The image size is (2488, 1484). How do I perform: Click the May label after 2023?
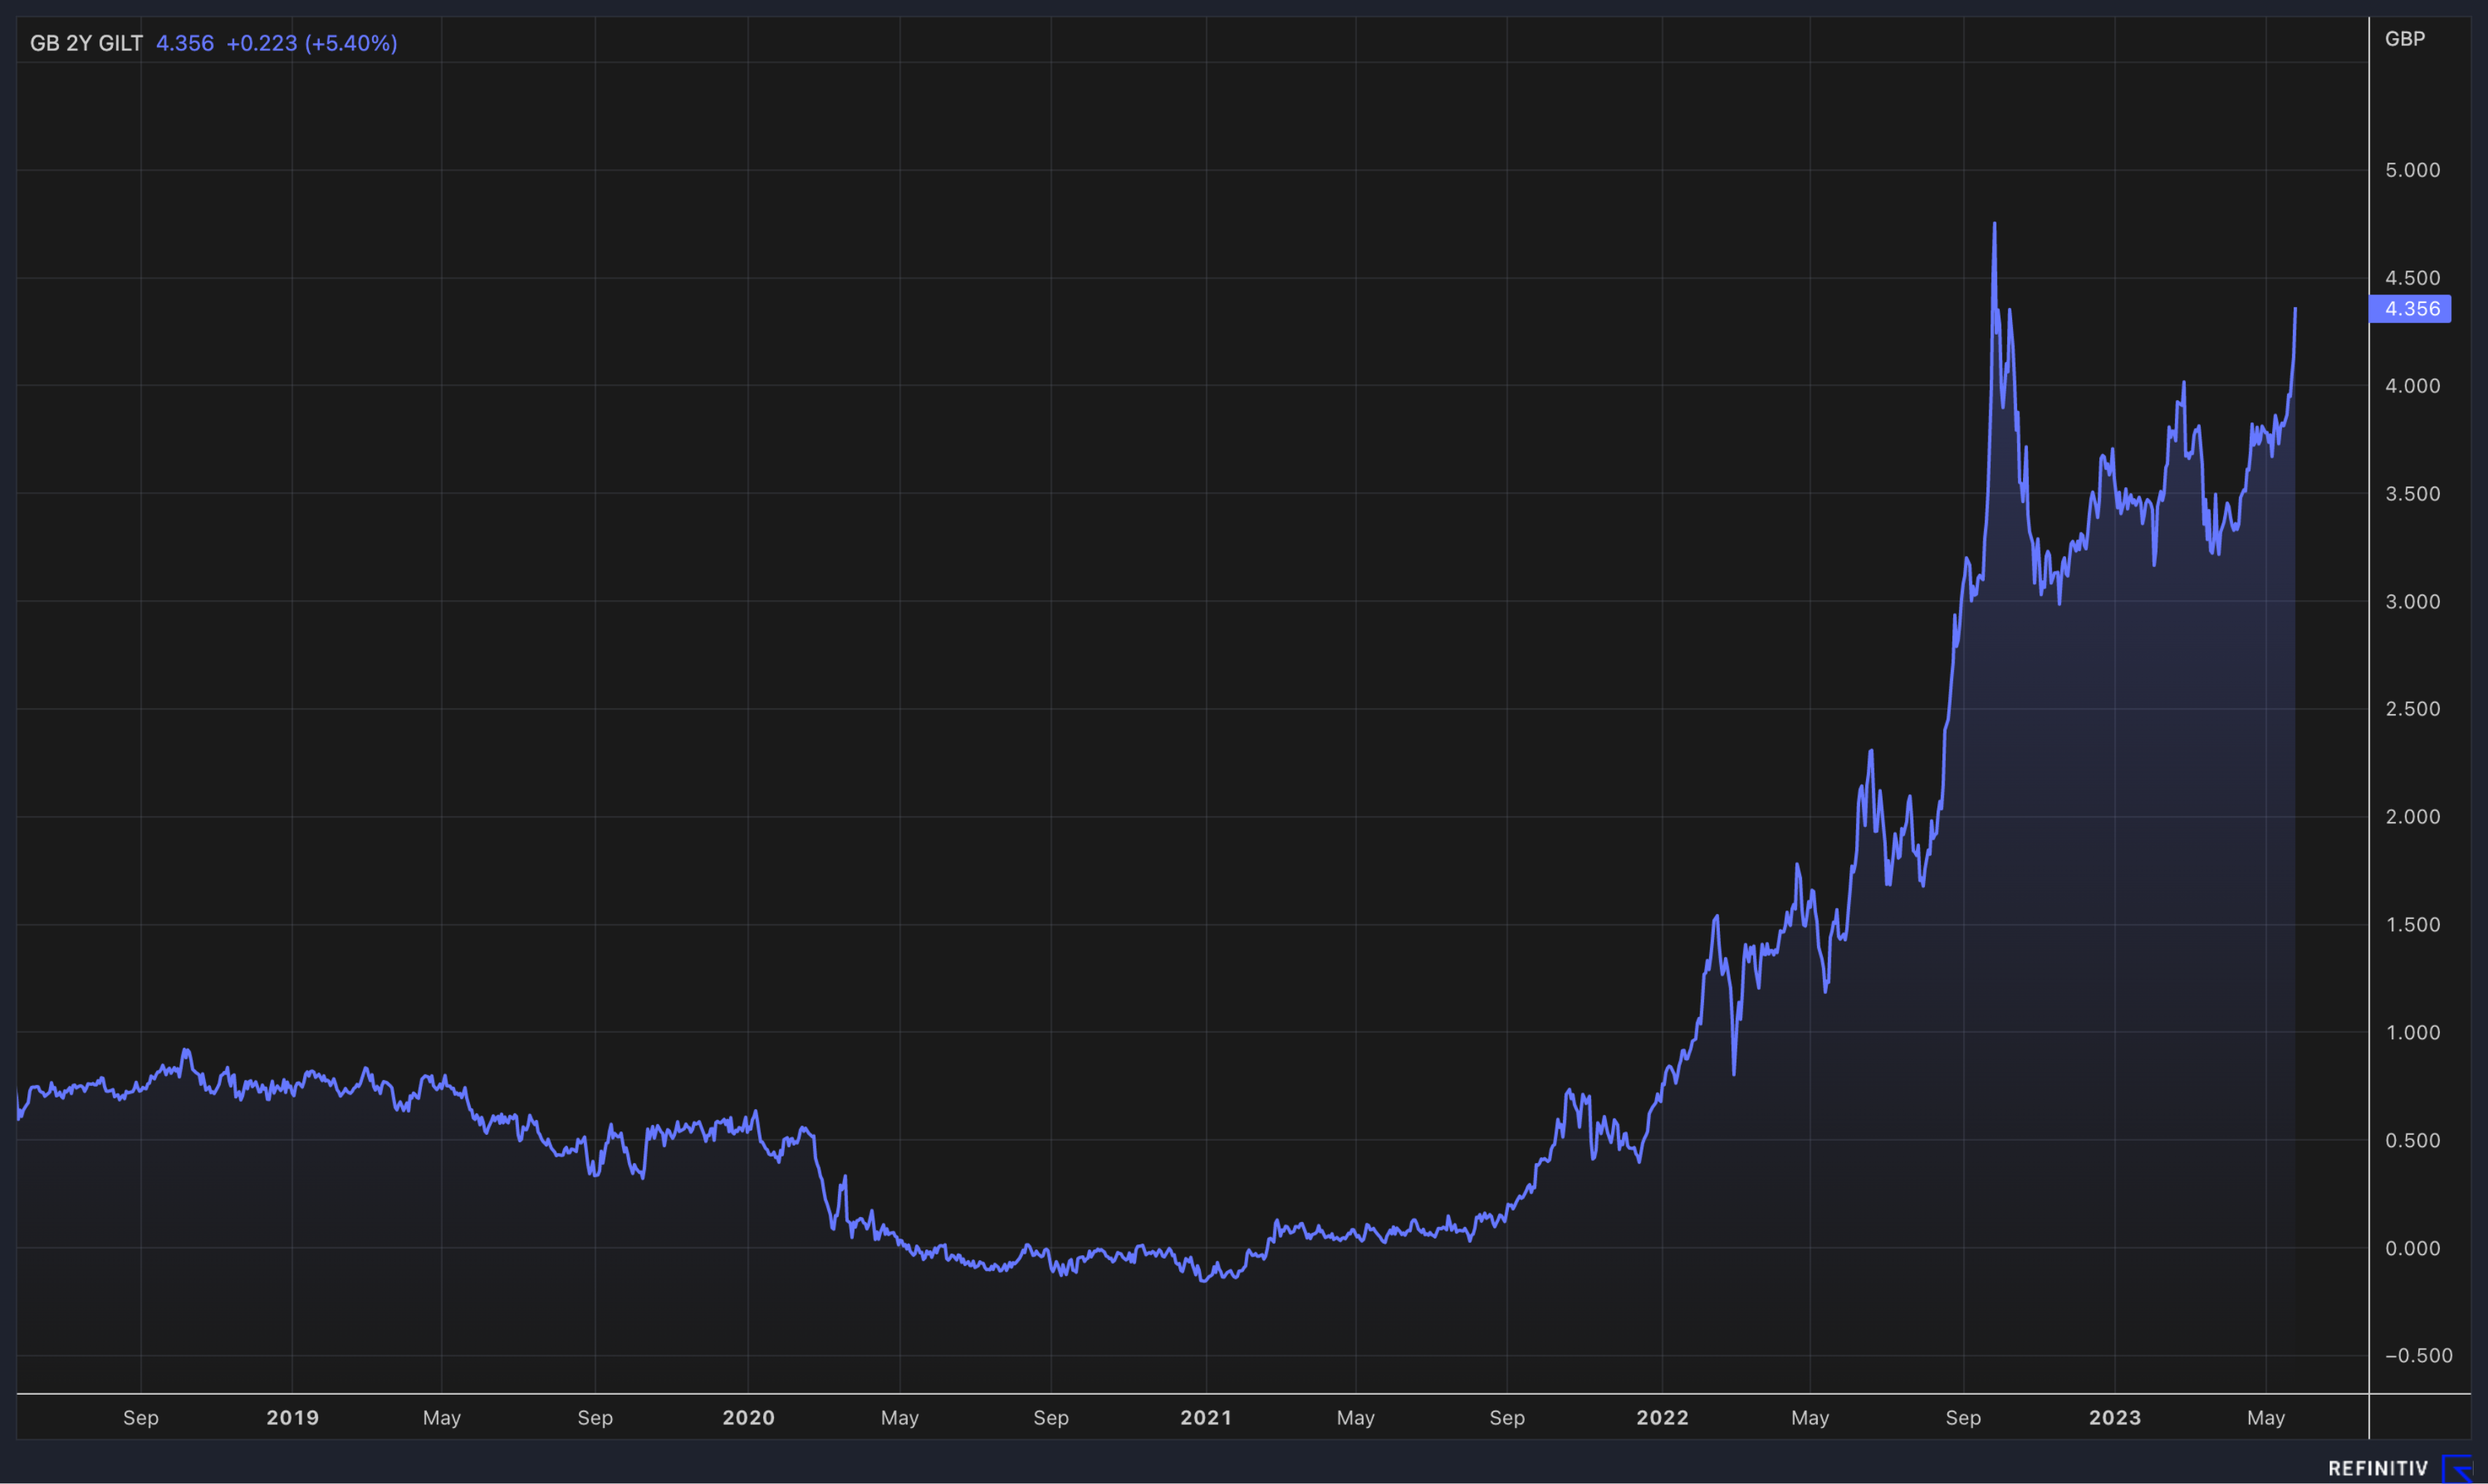pyautogui.click(x=2266, y=1418)
